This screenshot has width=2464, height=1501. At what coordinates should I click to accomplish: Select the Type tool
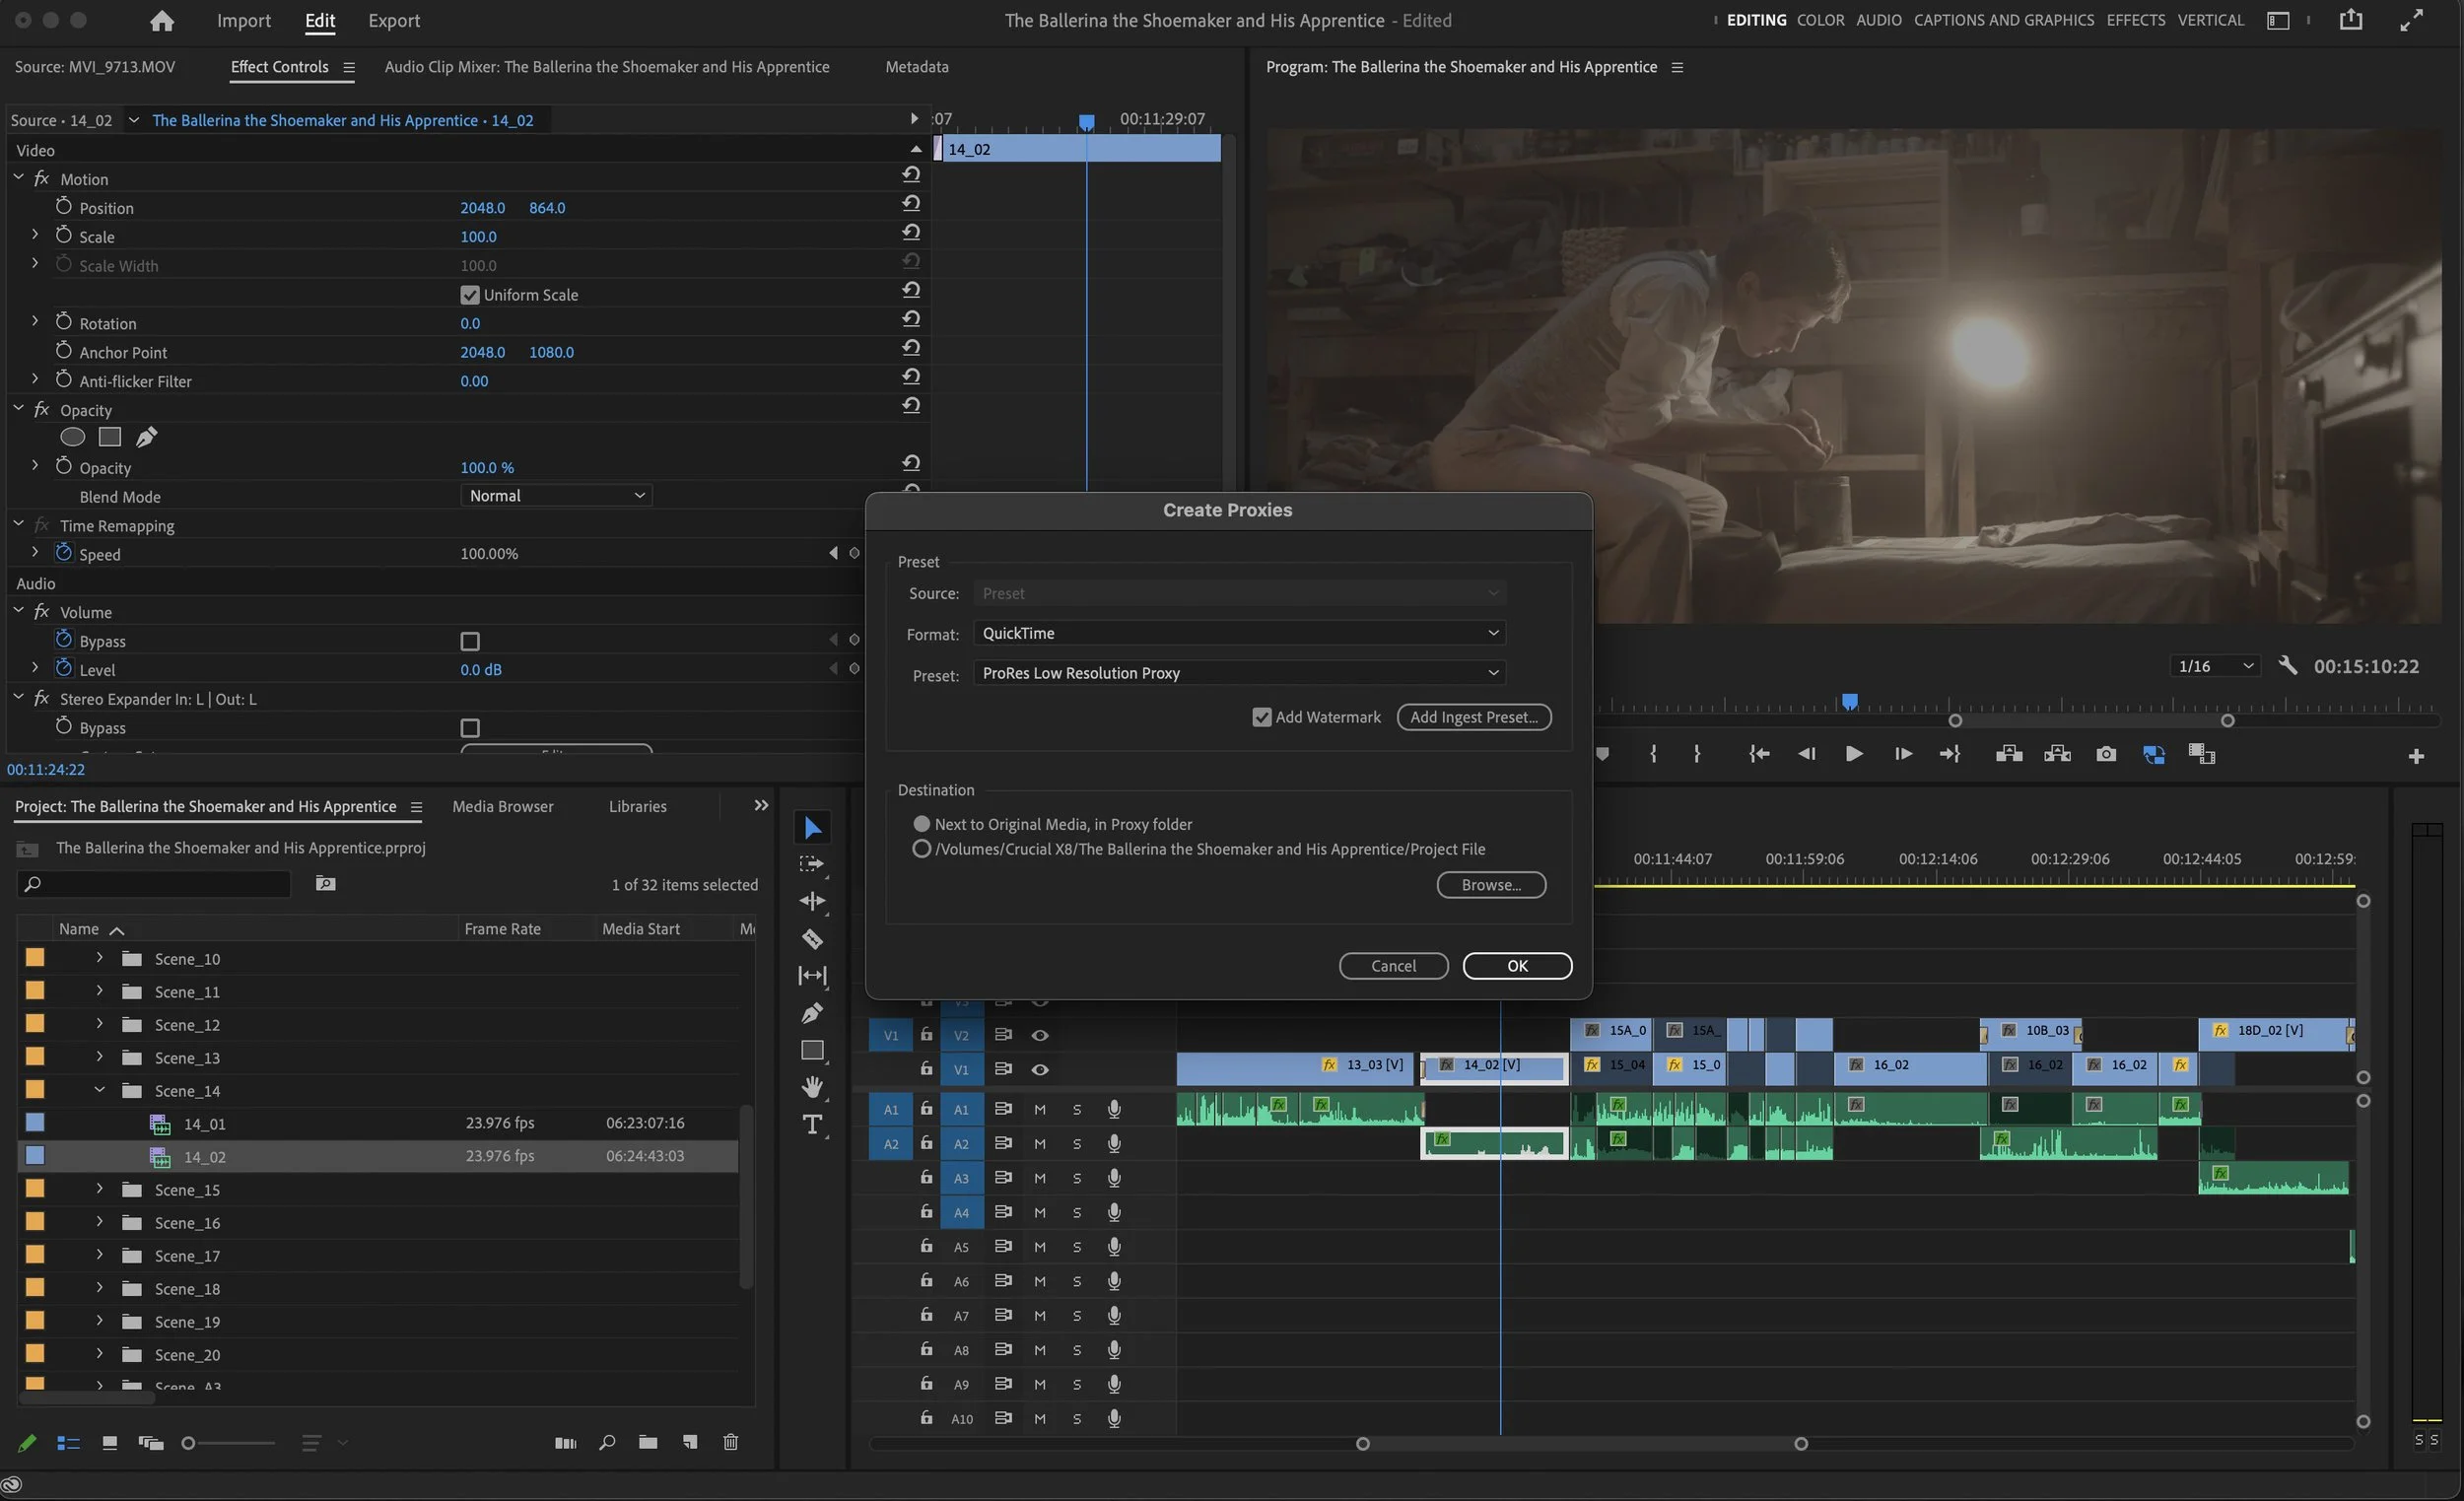pos(812,1124)
